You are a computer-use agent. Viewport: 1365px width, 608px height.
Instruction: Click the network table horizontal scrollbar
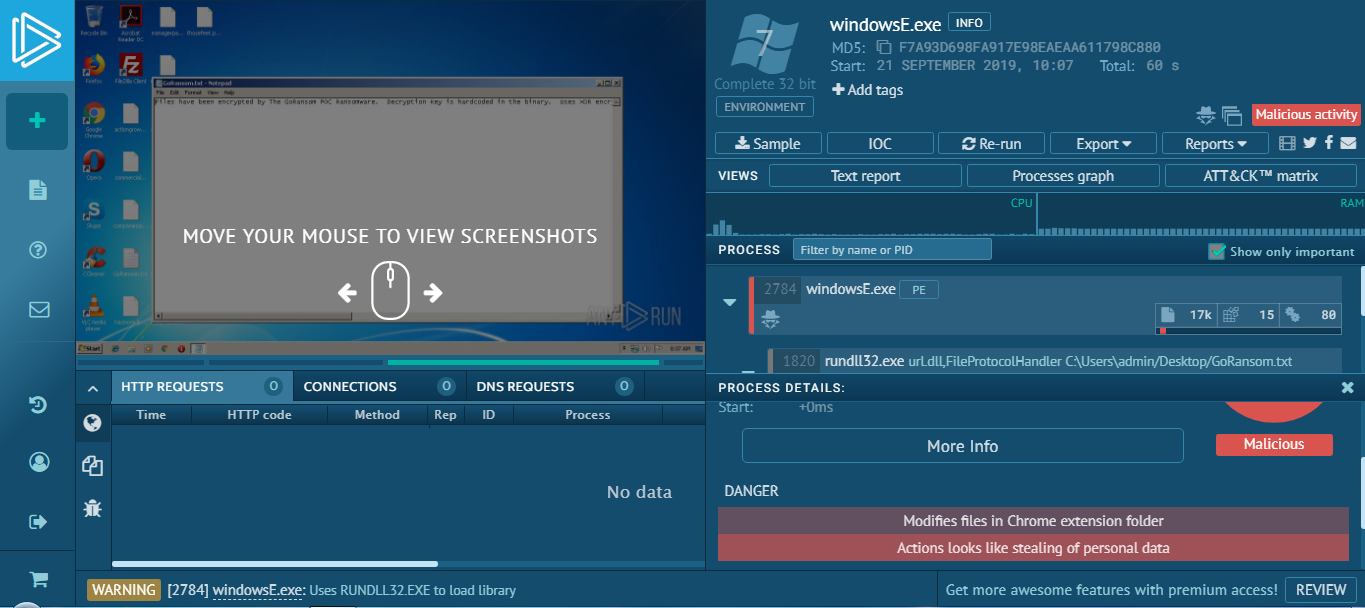coord(275,564)
